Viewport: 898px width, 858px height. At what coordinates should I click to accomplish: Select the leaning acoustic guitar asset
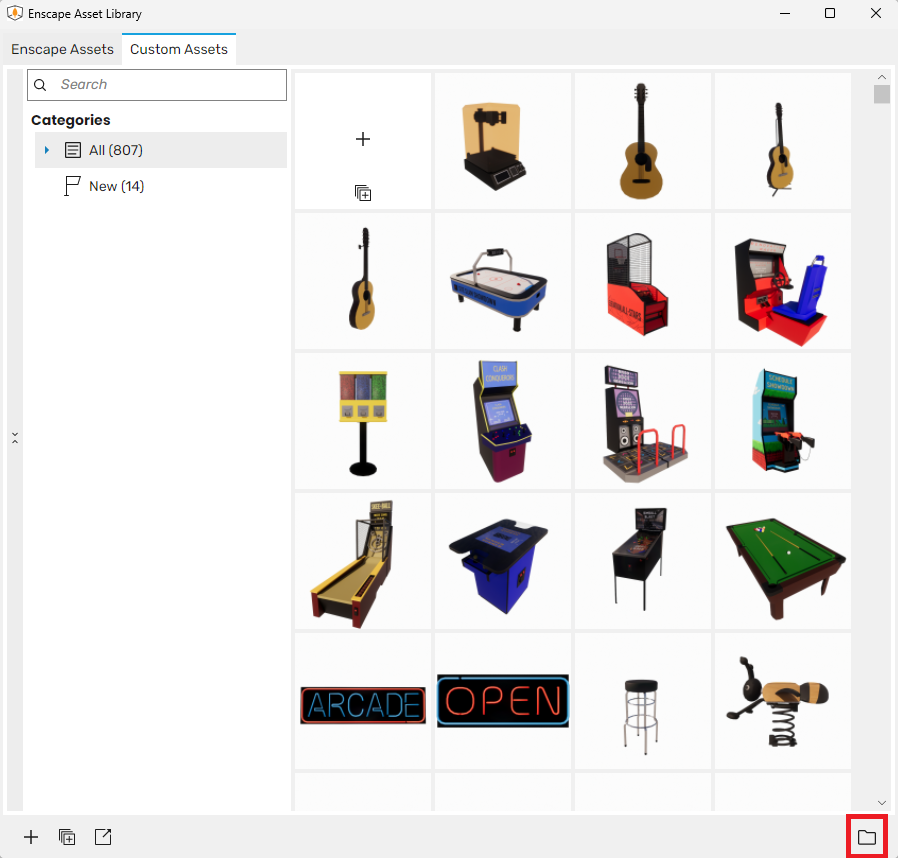click(363, 281)
